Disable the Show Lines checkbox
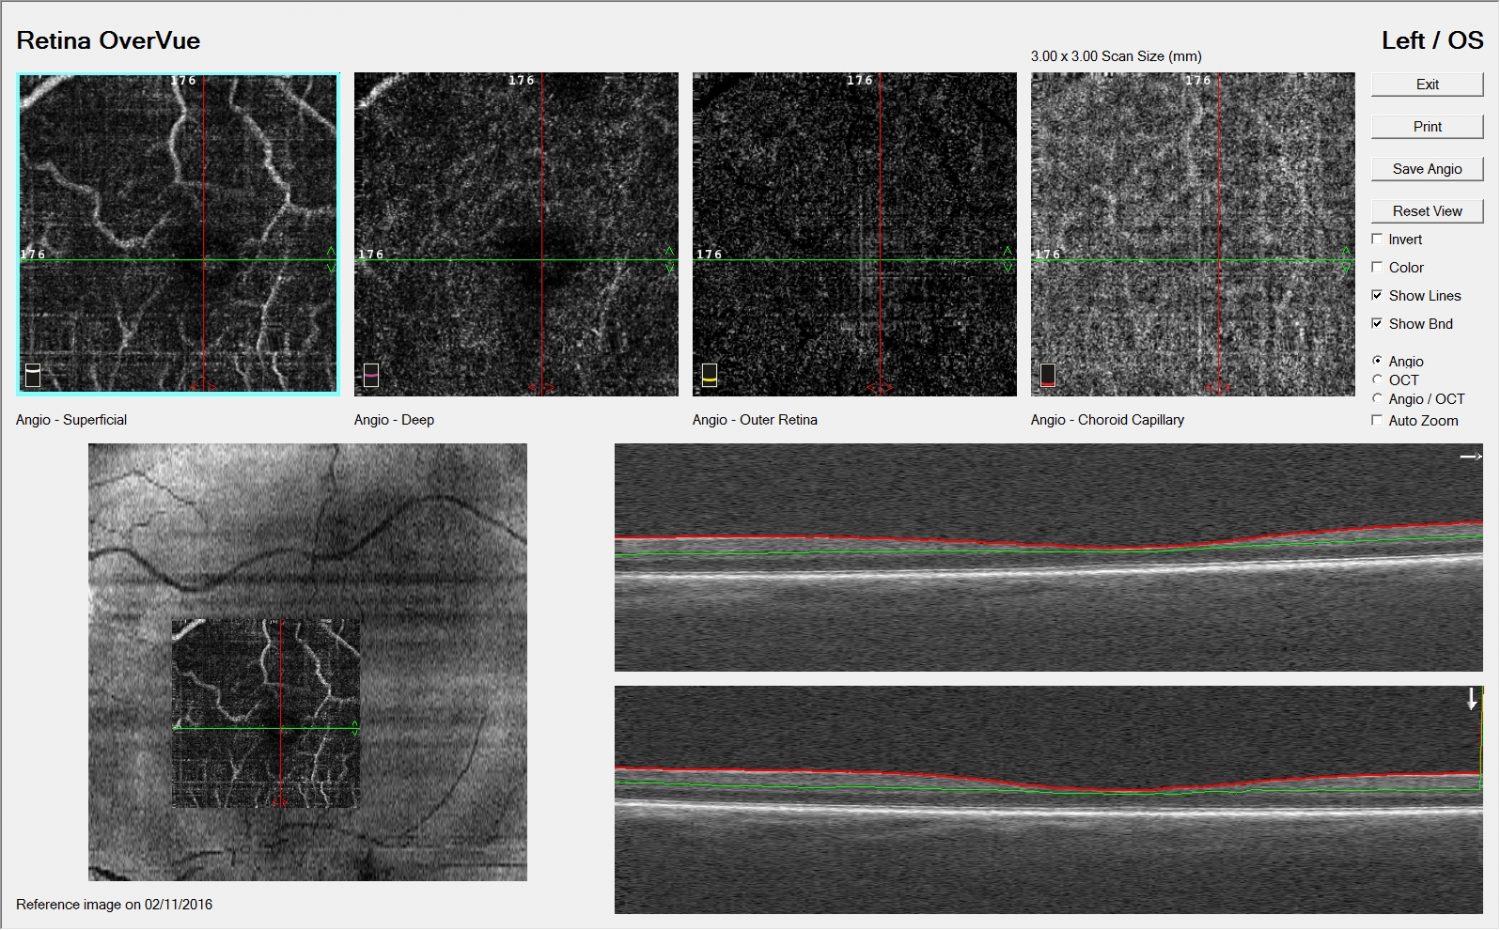This screenshot has height=930, width=1500. click(1378, 295)
